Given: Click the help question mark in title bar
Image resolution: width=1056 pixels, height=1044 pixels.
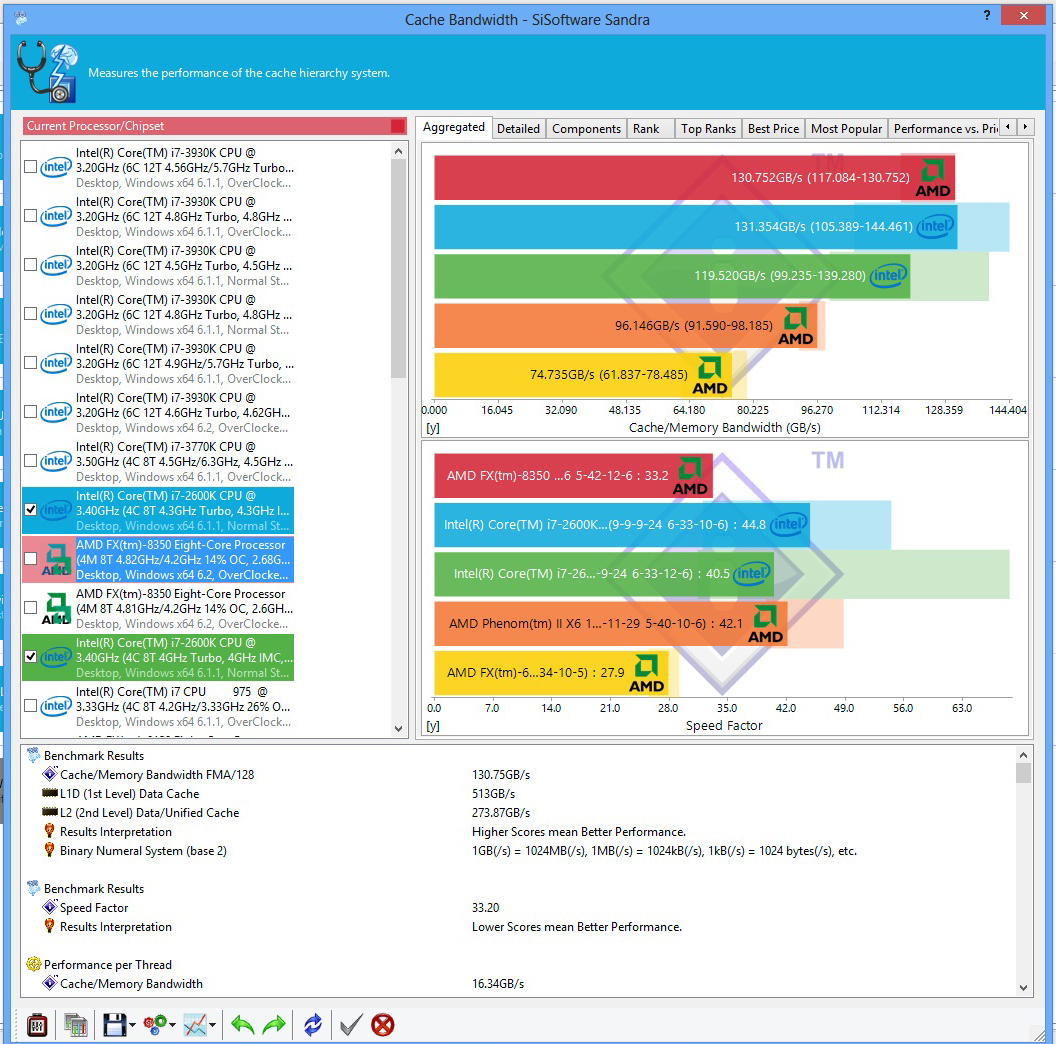Looking at the screenshot, I should tap(987, 15).
